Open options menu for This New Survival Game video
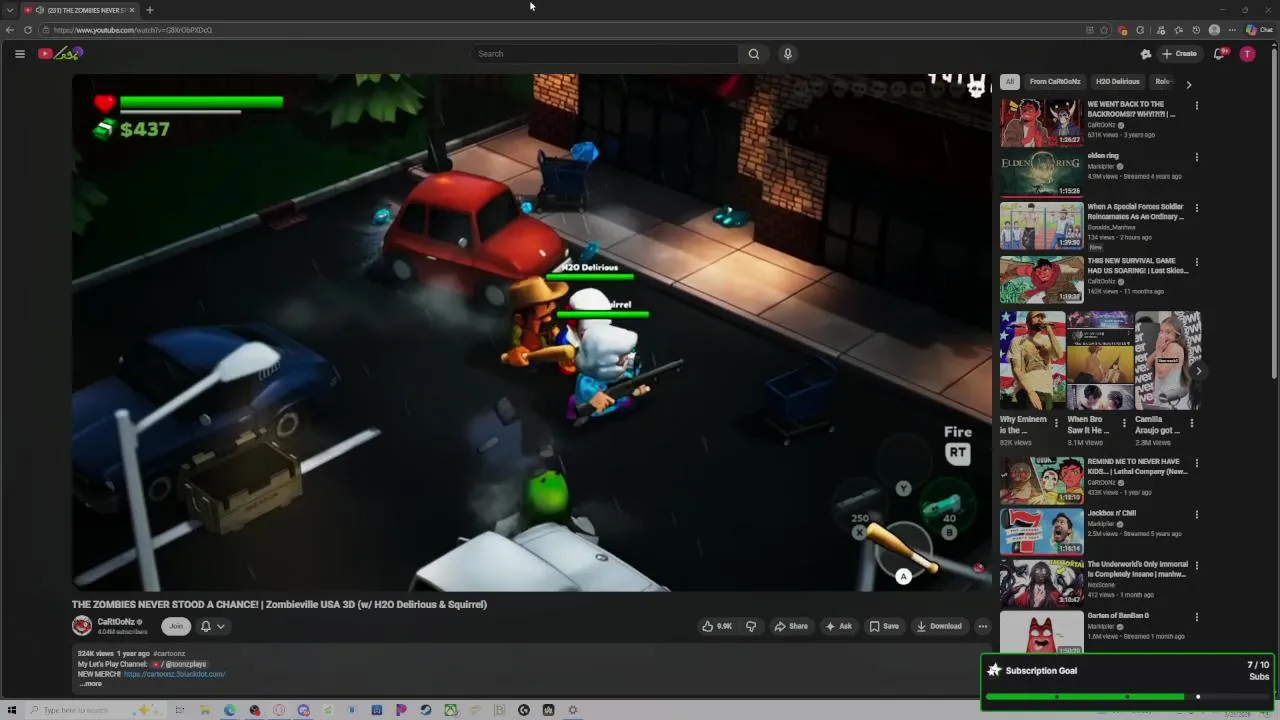 tap(1197, 262)
